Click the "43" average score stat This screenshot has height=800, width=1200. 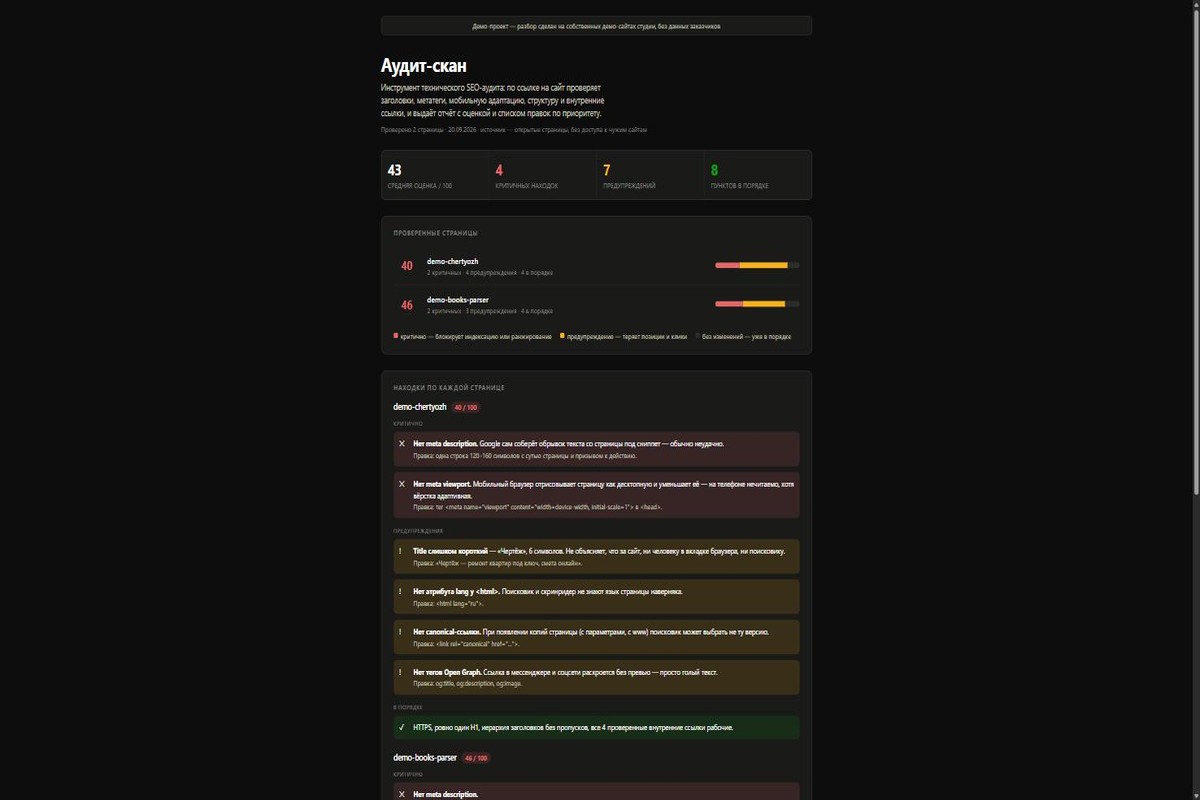click(x=394, y=170)
